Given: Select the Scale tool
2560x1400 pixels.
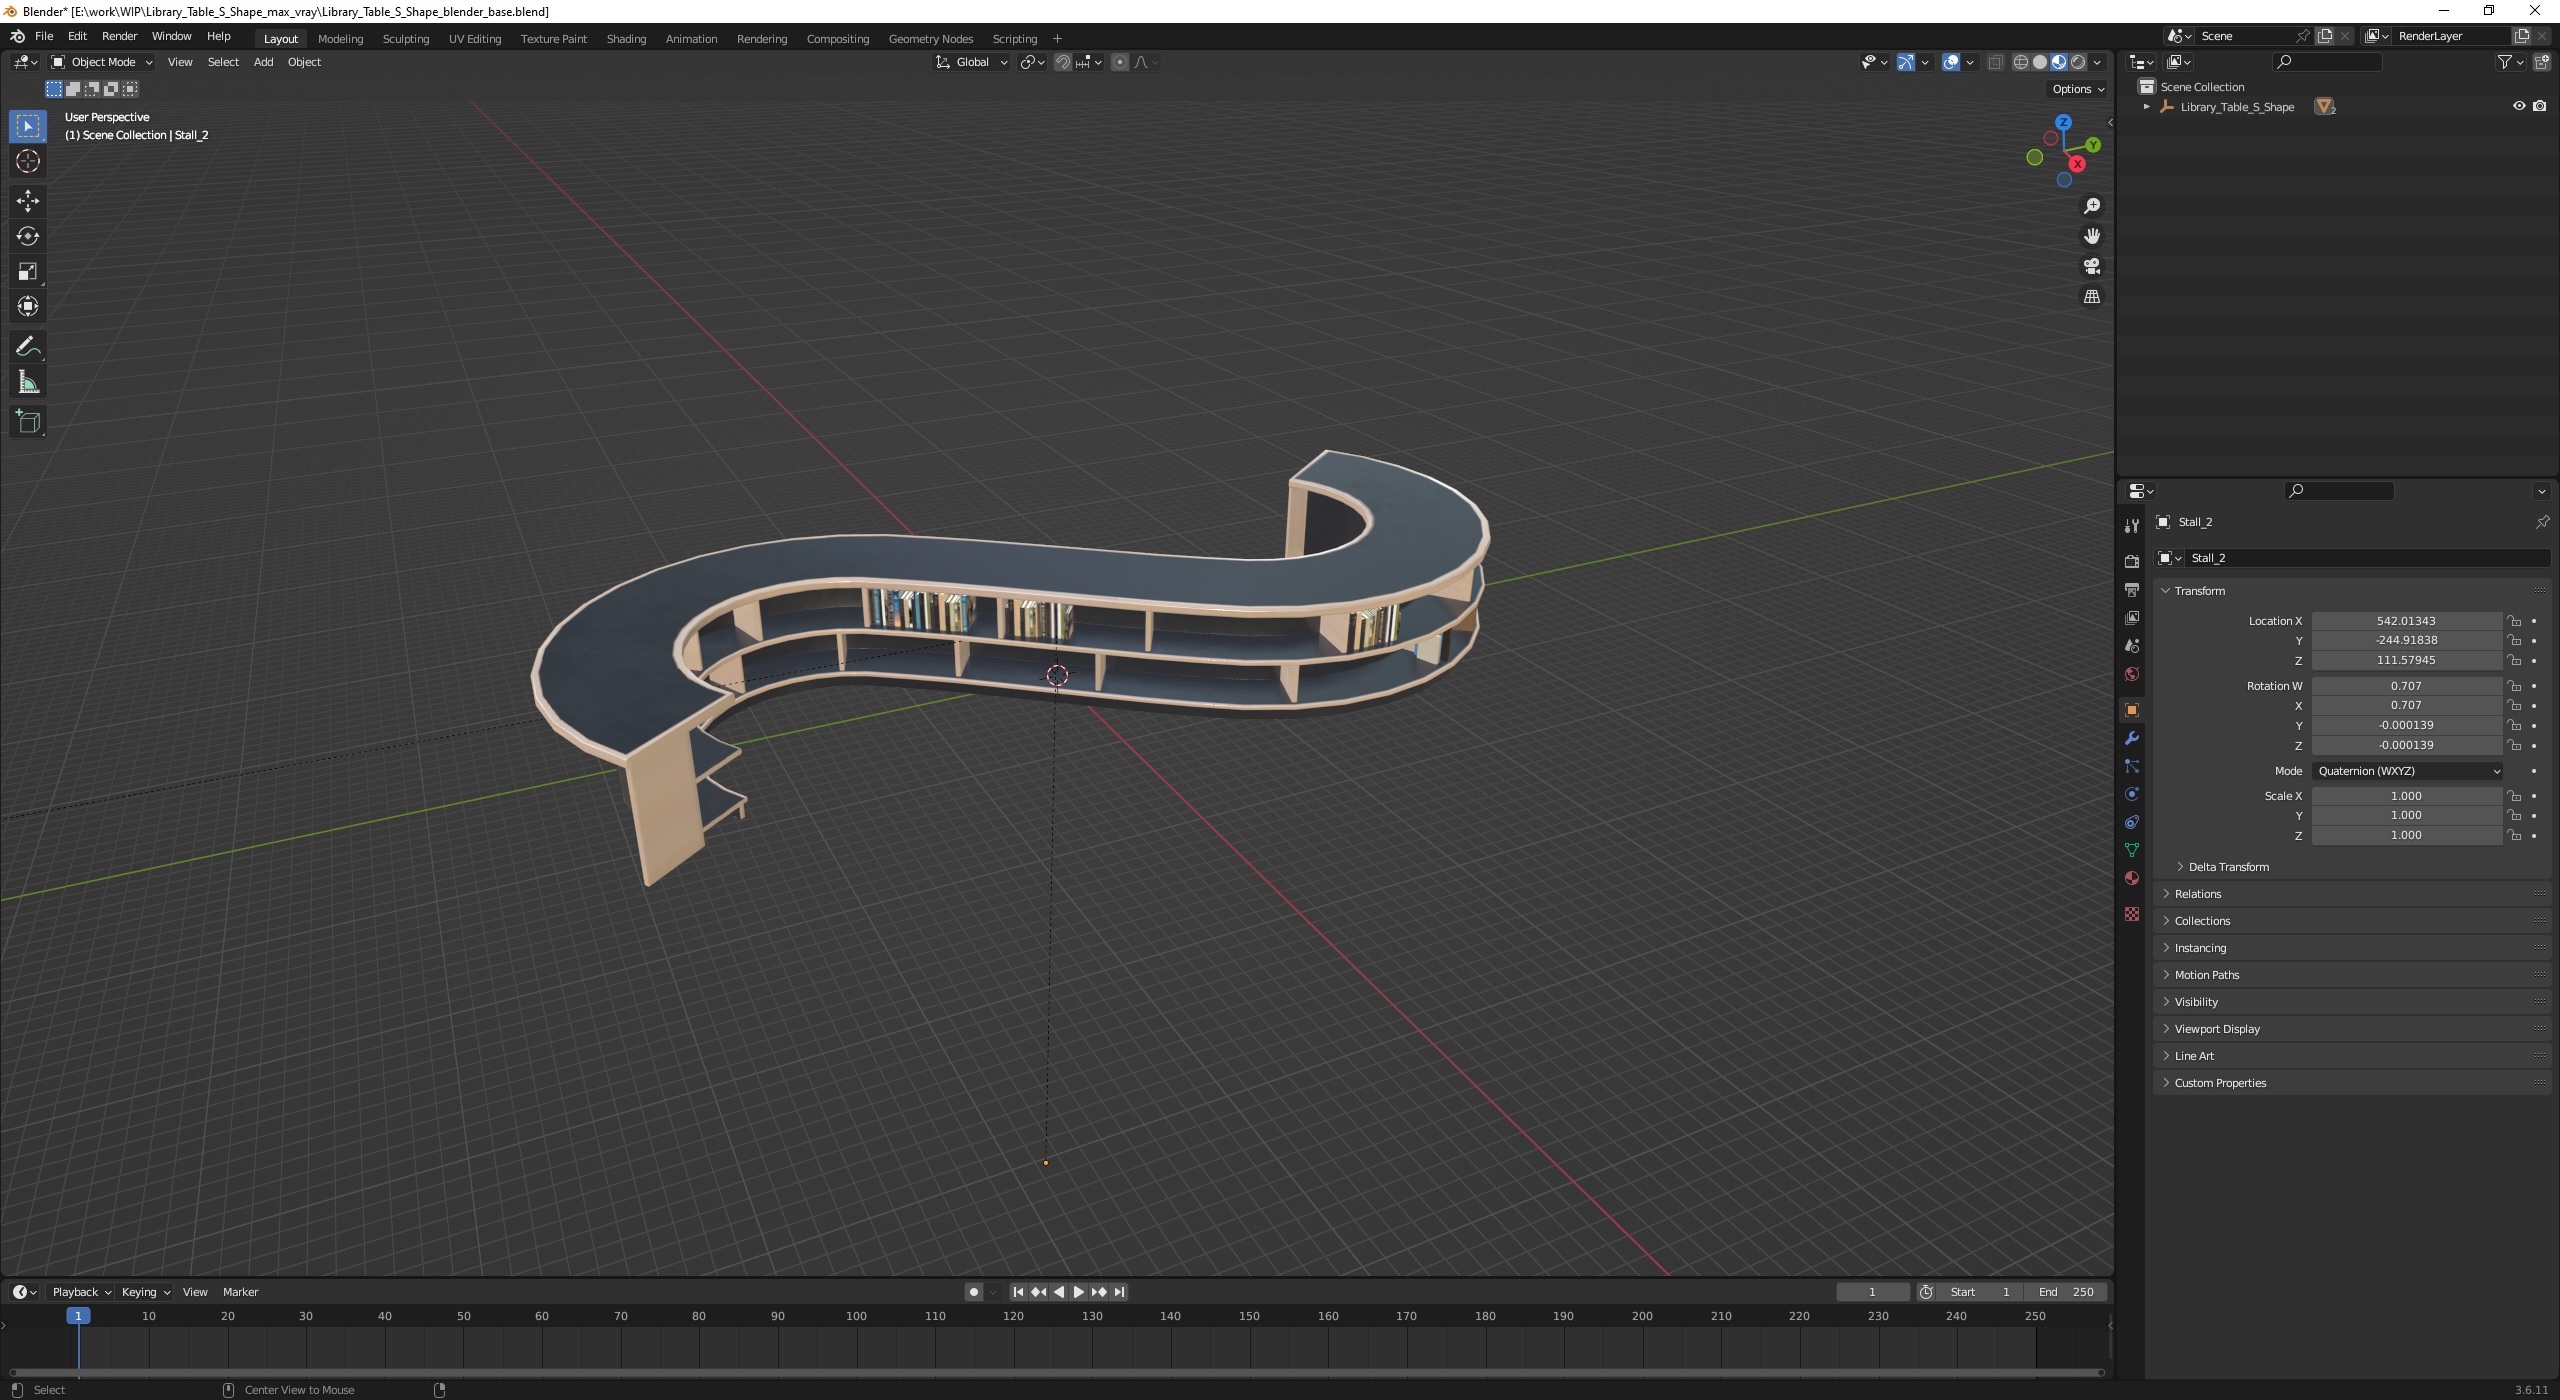Looking at the screenshot, I should coord(28,271).
